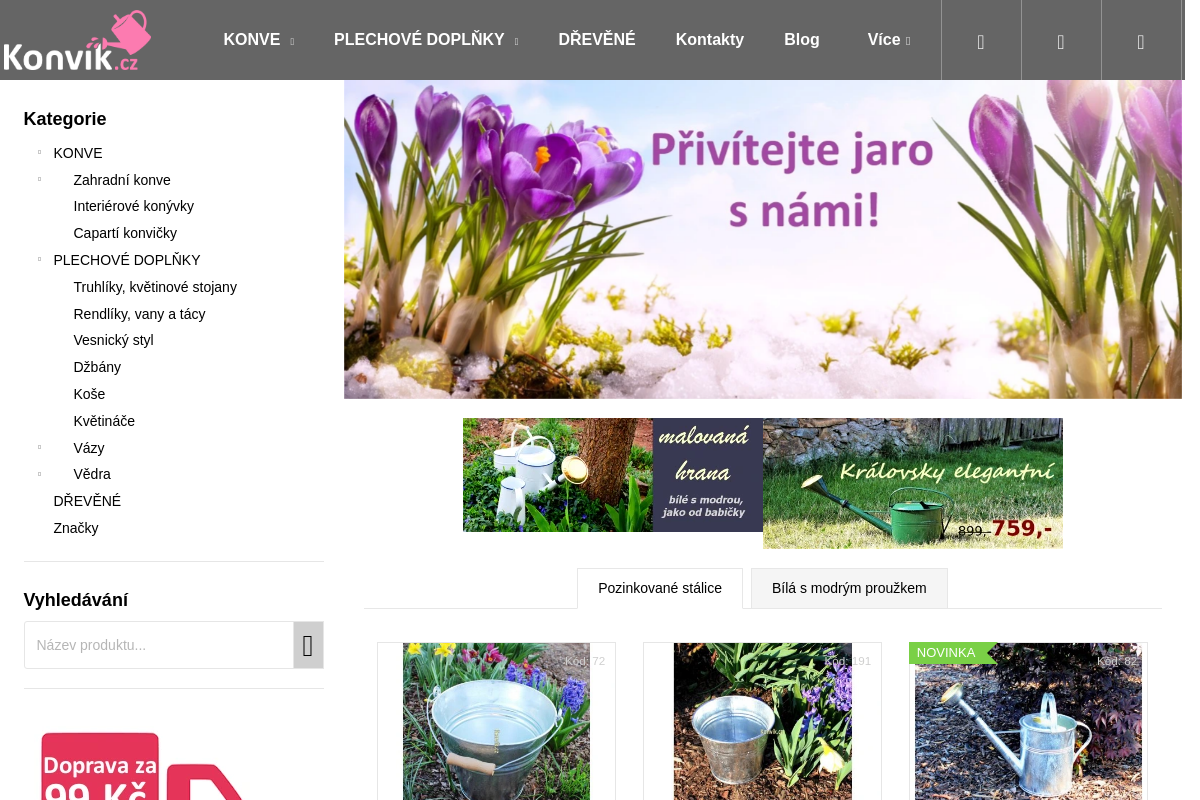Click the Konvik.cz logo
This screenshot has width=1200, height=800.
point(77,41)
